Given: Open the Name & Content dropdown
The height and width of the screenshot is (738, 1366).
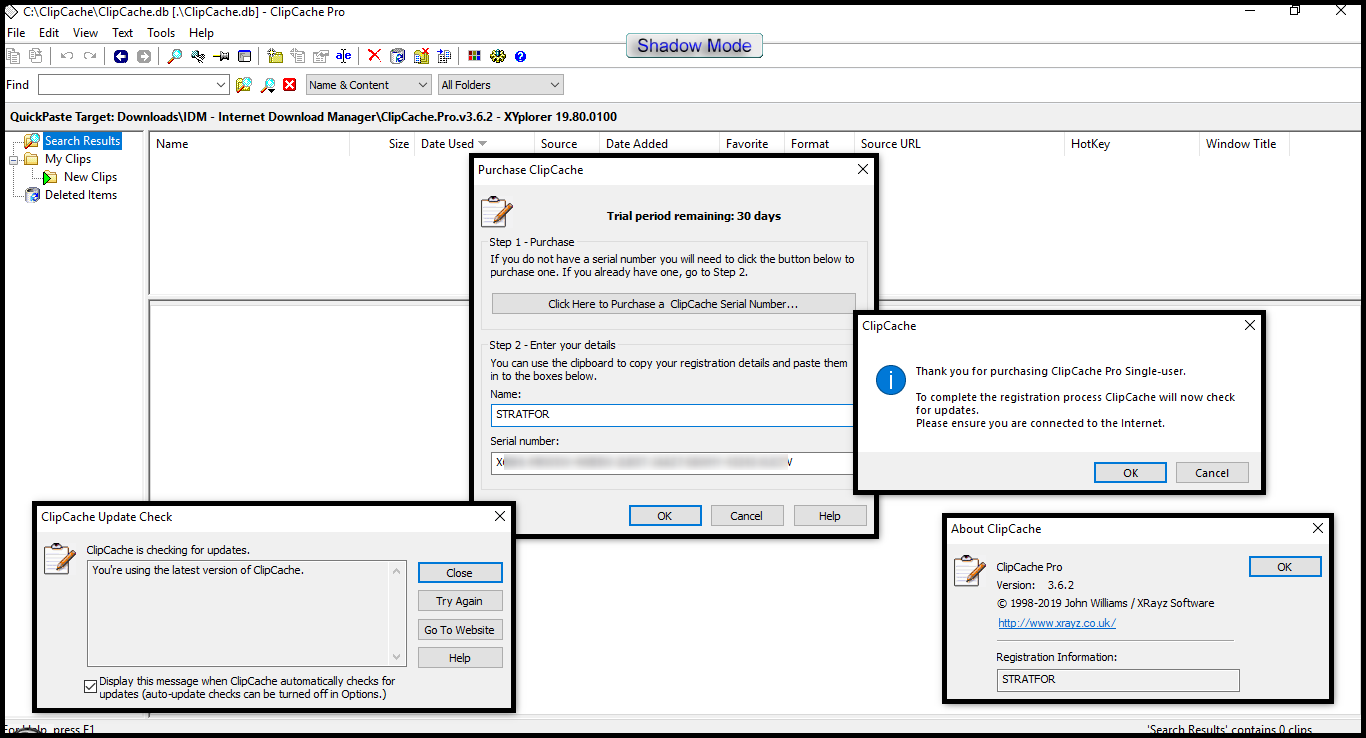Looking at the screenshot, I should 369,85.
